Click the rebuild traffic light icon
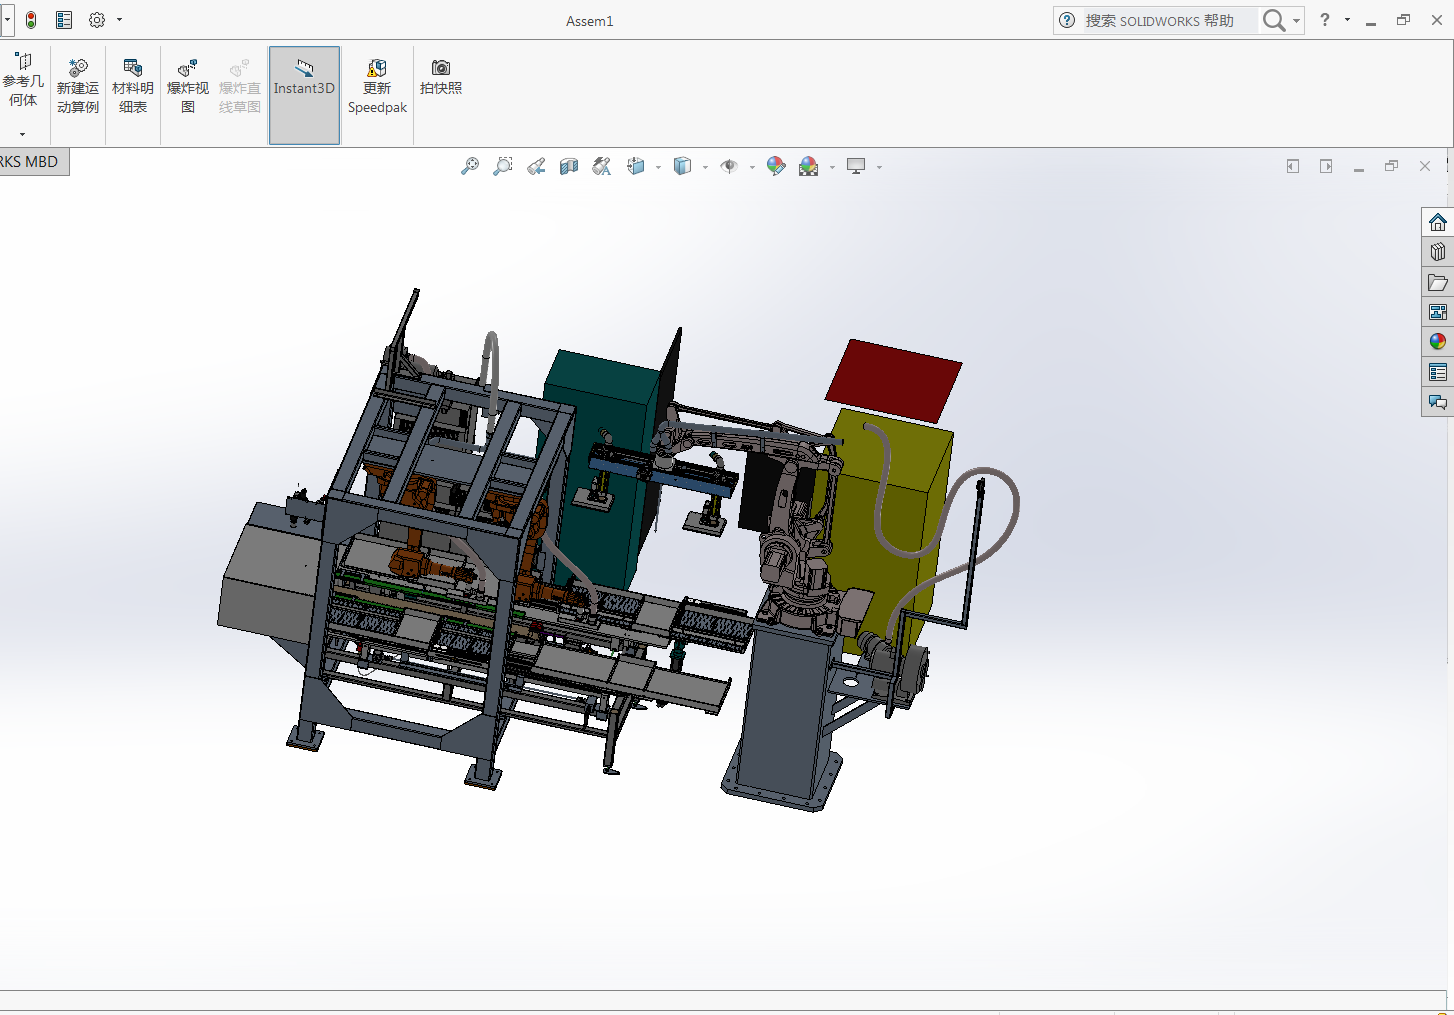The height and width of the screenshot is (1015, 1454). [x=31, y=20]
